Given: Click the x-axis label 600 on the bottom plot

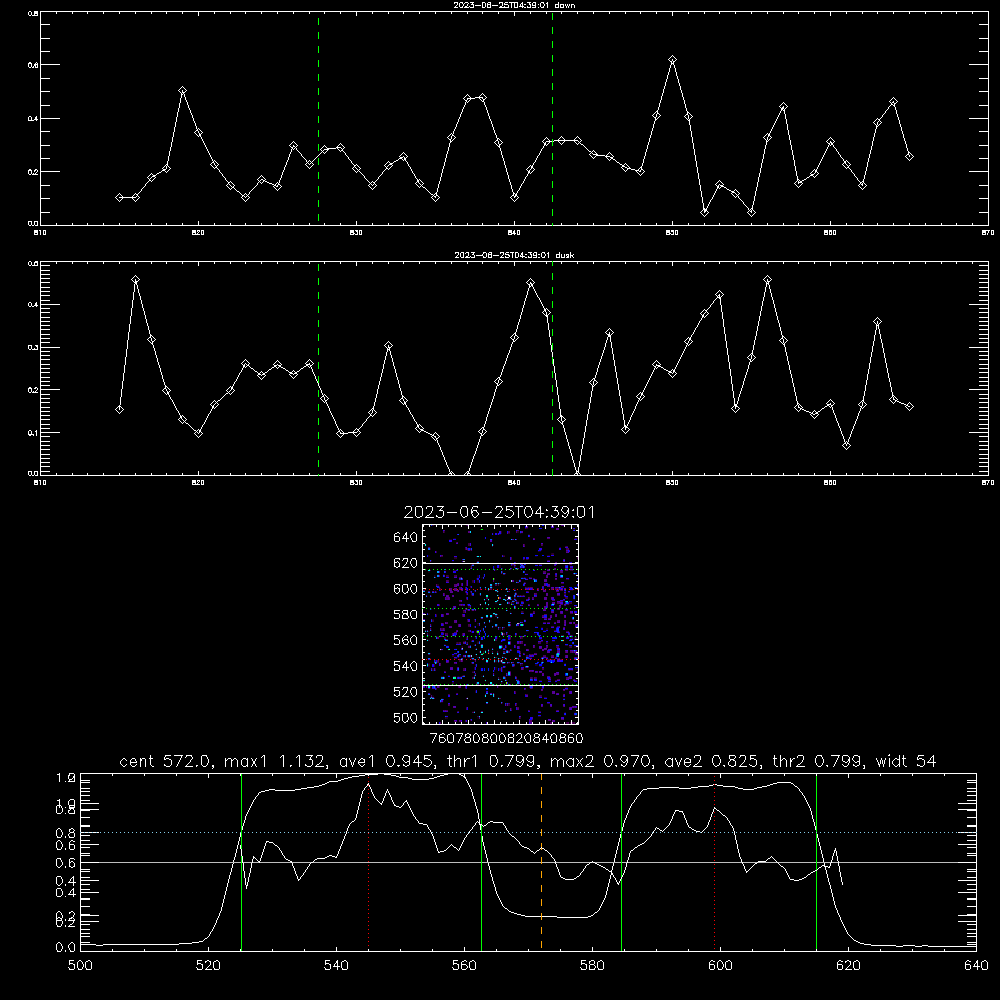Looking at the screenshot, I should tap(720, 966).
